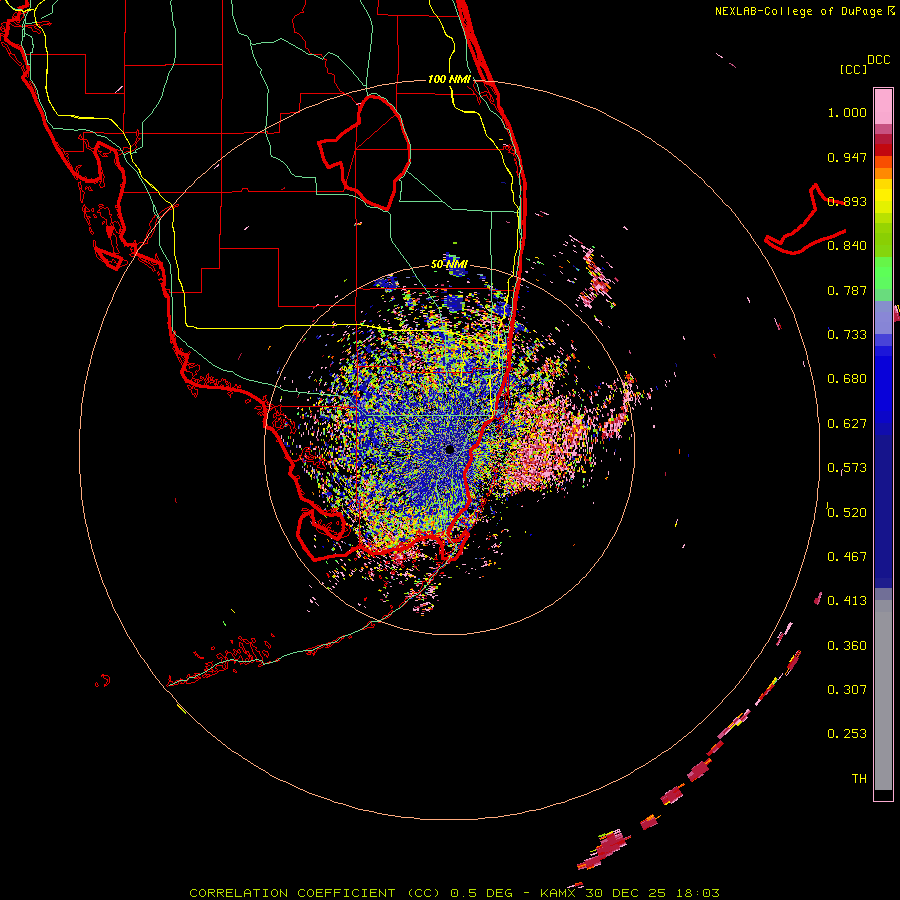Viewport: 900px width, 900px height.
Task: Click the 0.413 scale value
Action: 847,601
